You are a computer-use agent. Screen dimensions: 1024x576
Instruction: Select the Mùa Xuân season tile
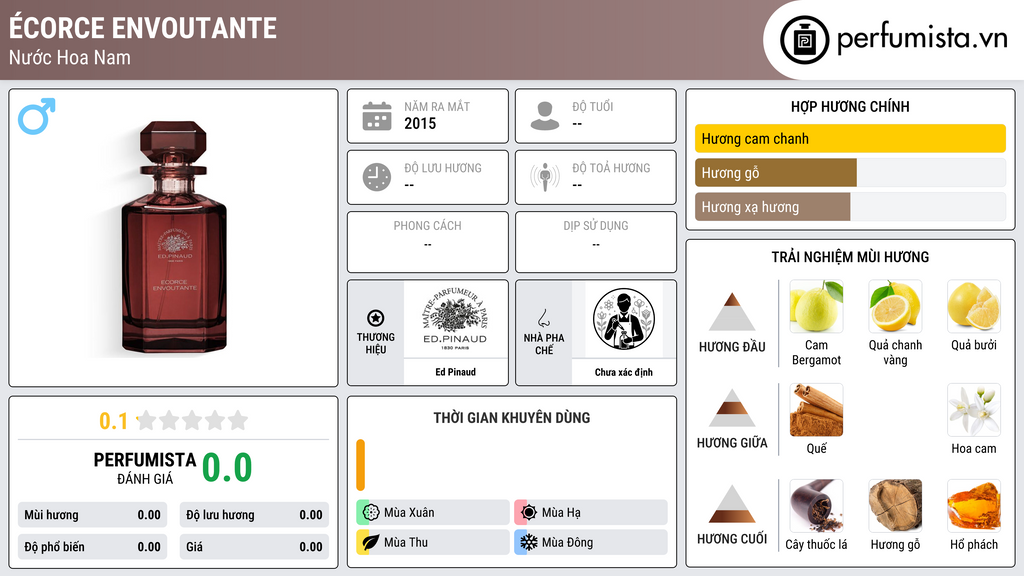(433, 513)
